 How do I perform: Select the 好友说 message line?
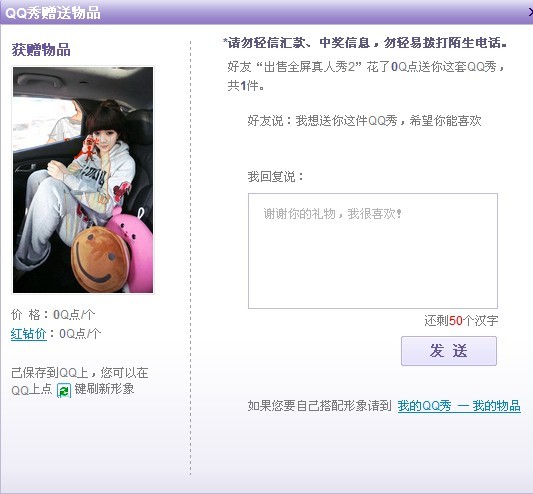tap(364, 120)
